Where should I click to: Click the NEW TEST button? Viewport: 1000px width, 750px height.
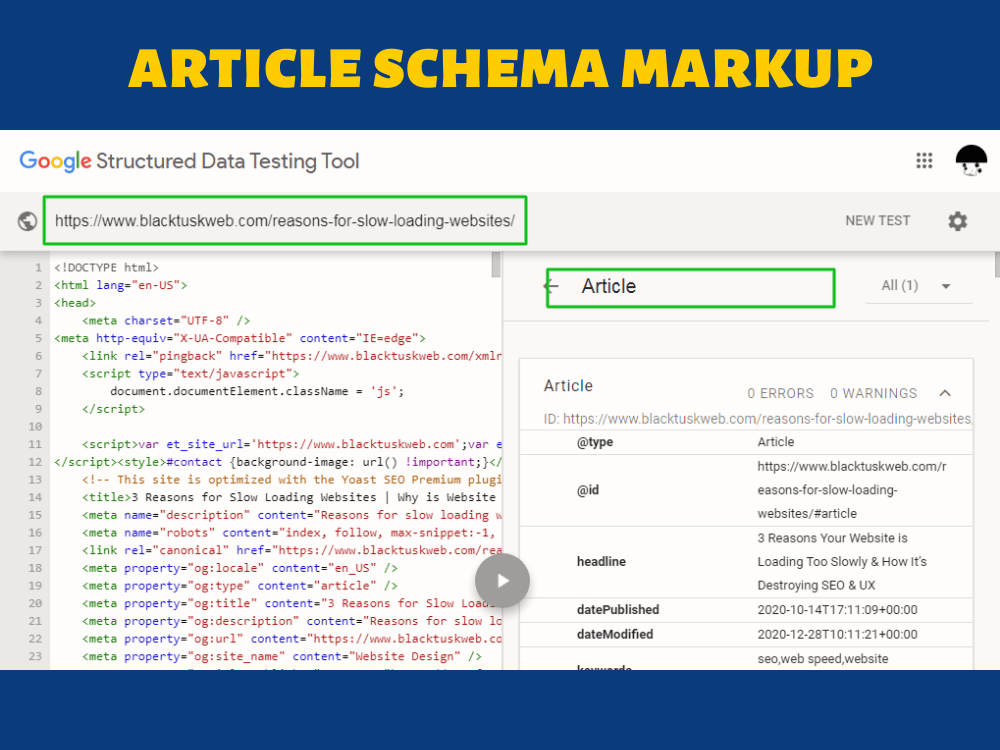[878, 221]
